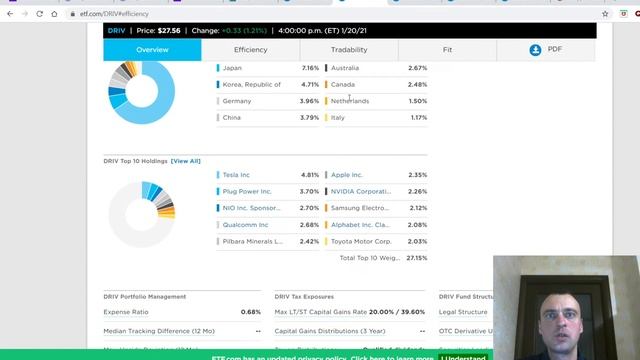Screen dimensions: 640x360
Task: Click the browser forward arrow
Action: coord(25,14)
